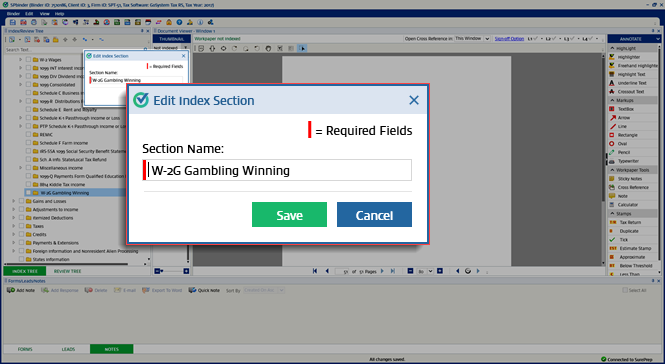
Task: Click the Cancel button in the zoomed dialog
Action: tap(374, 215)
